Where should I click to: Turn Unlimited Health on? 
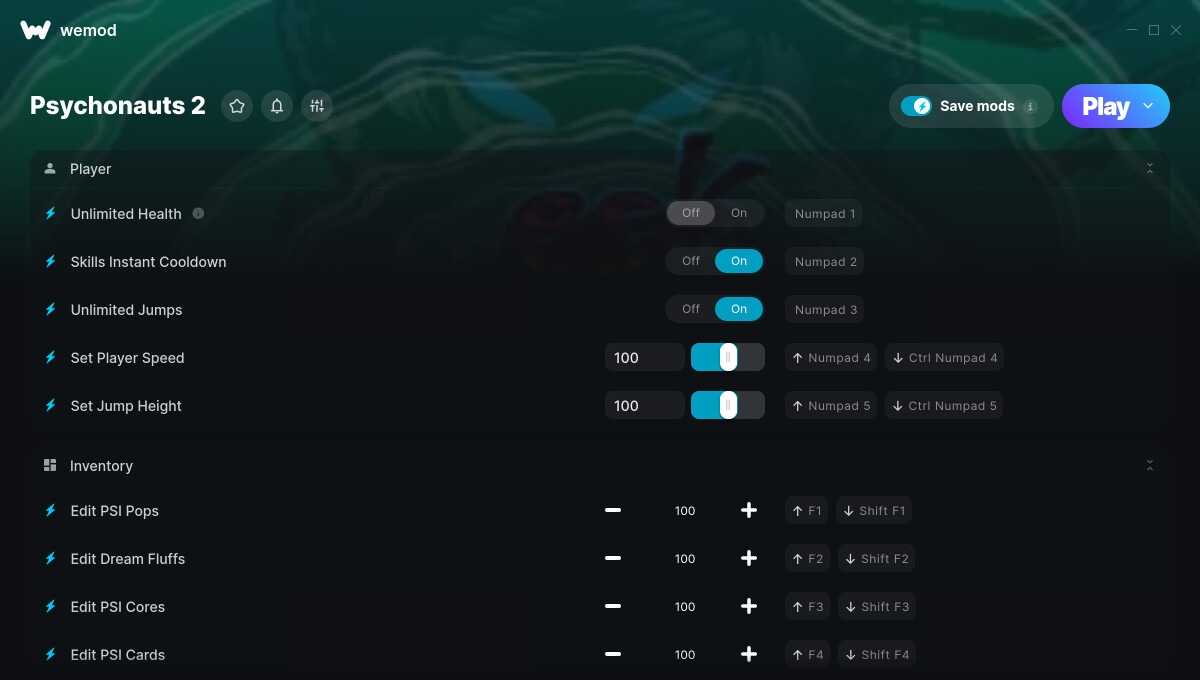coord(739,213)
